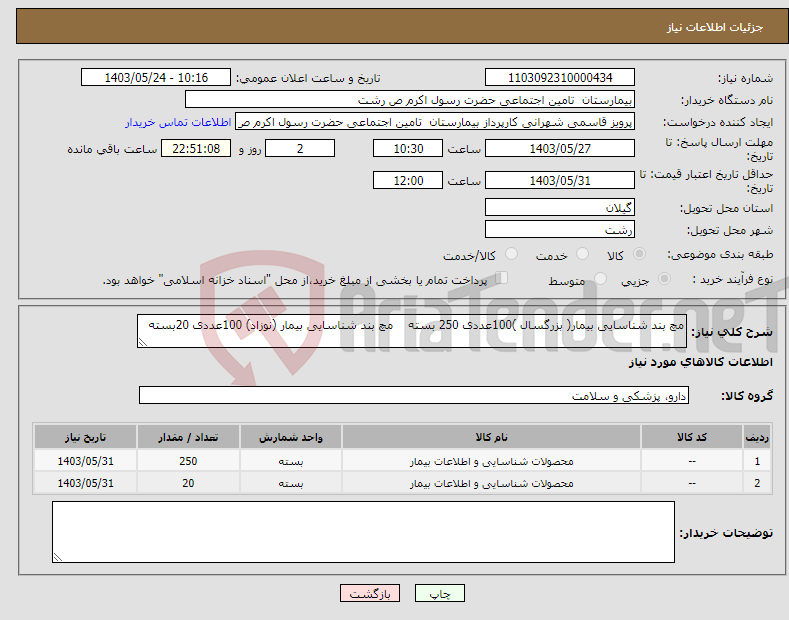Screen dimensions: 789x620
Task: Click the تاریخ نیاز column header
Action: coord(86,437)
